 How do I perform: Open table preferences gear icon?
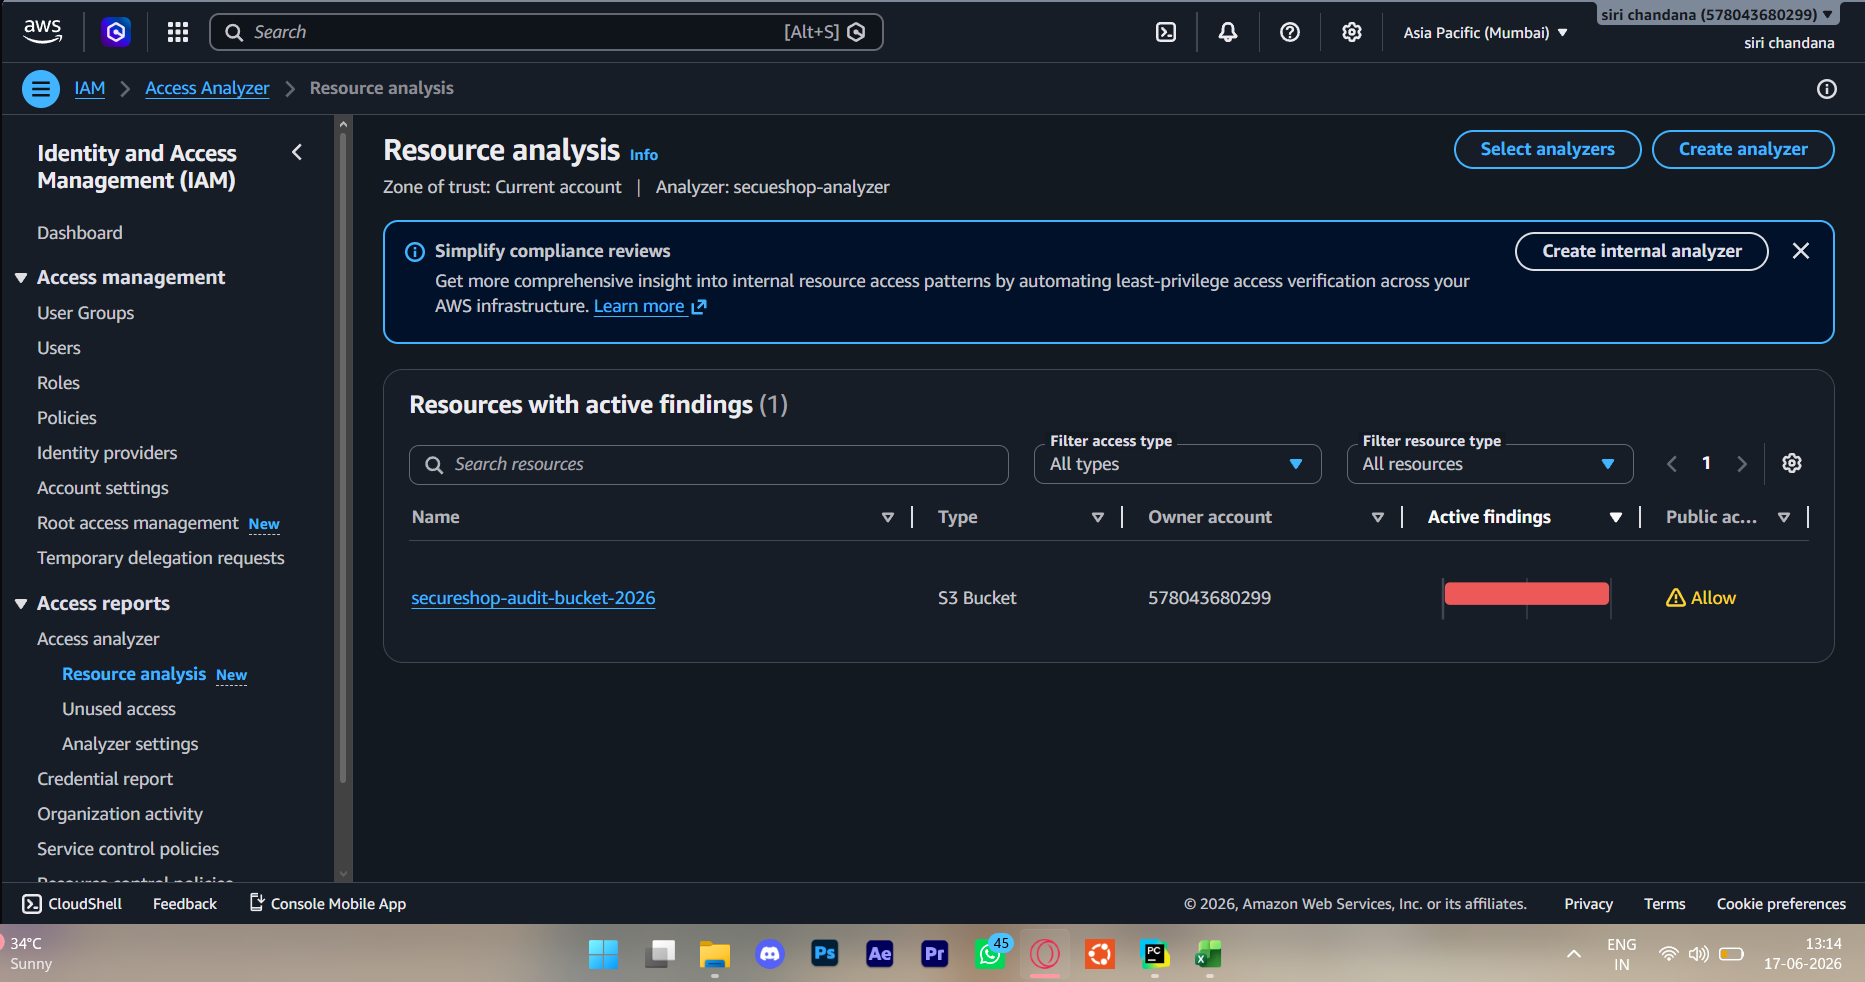pos(1792,463)
